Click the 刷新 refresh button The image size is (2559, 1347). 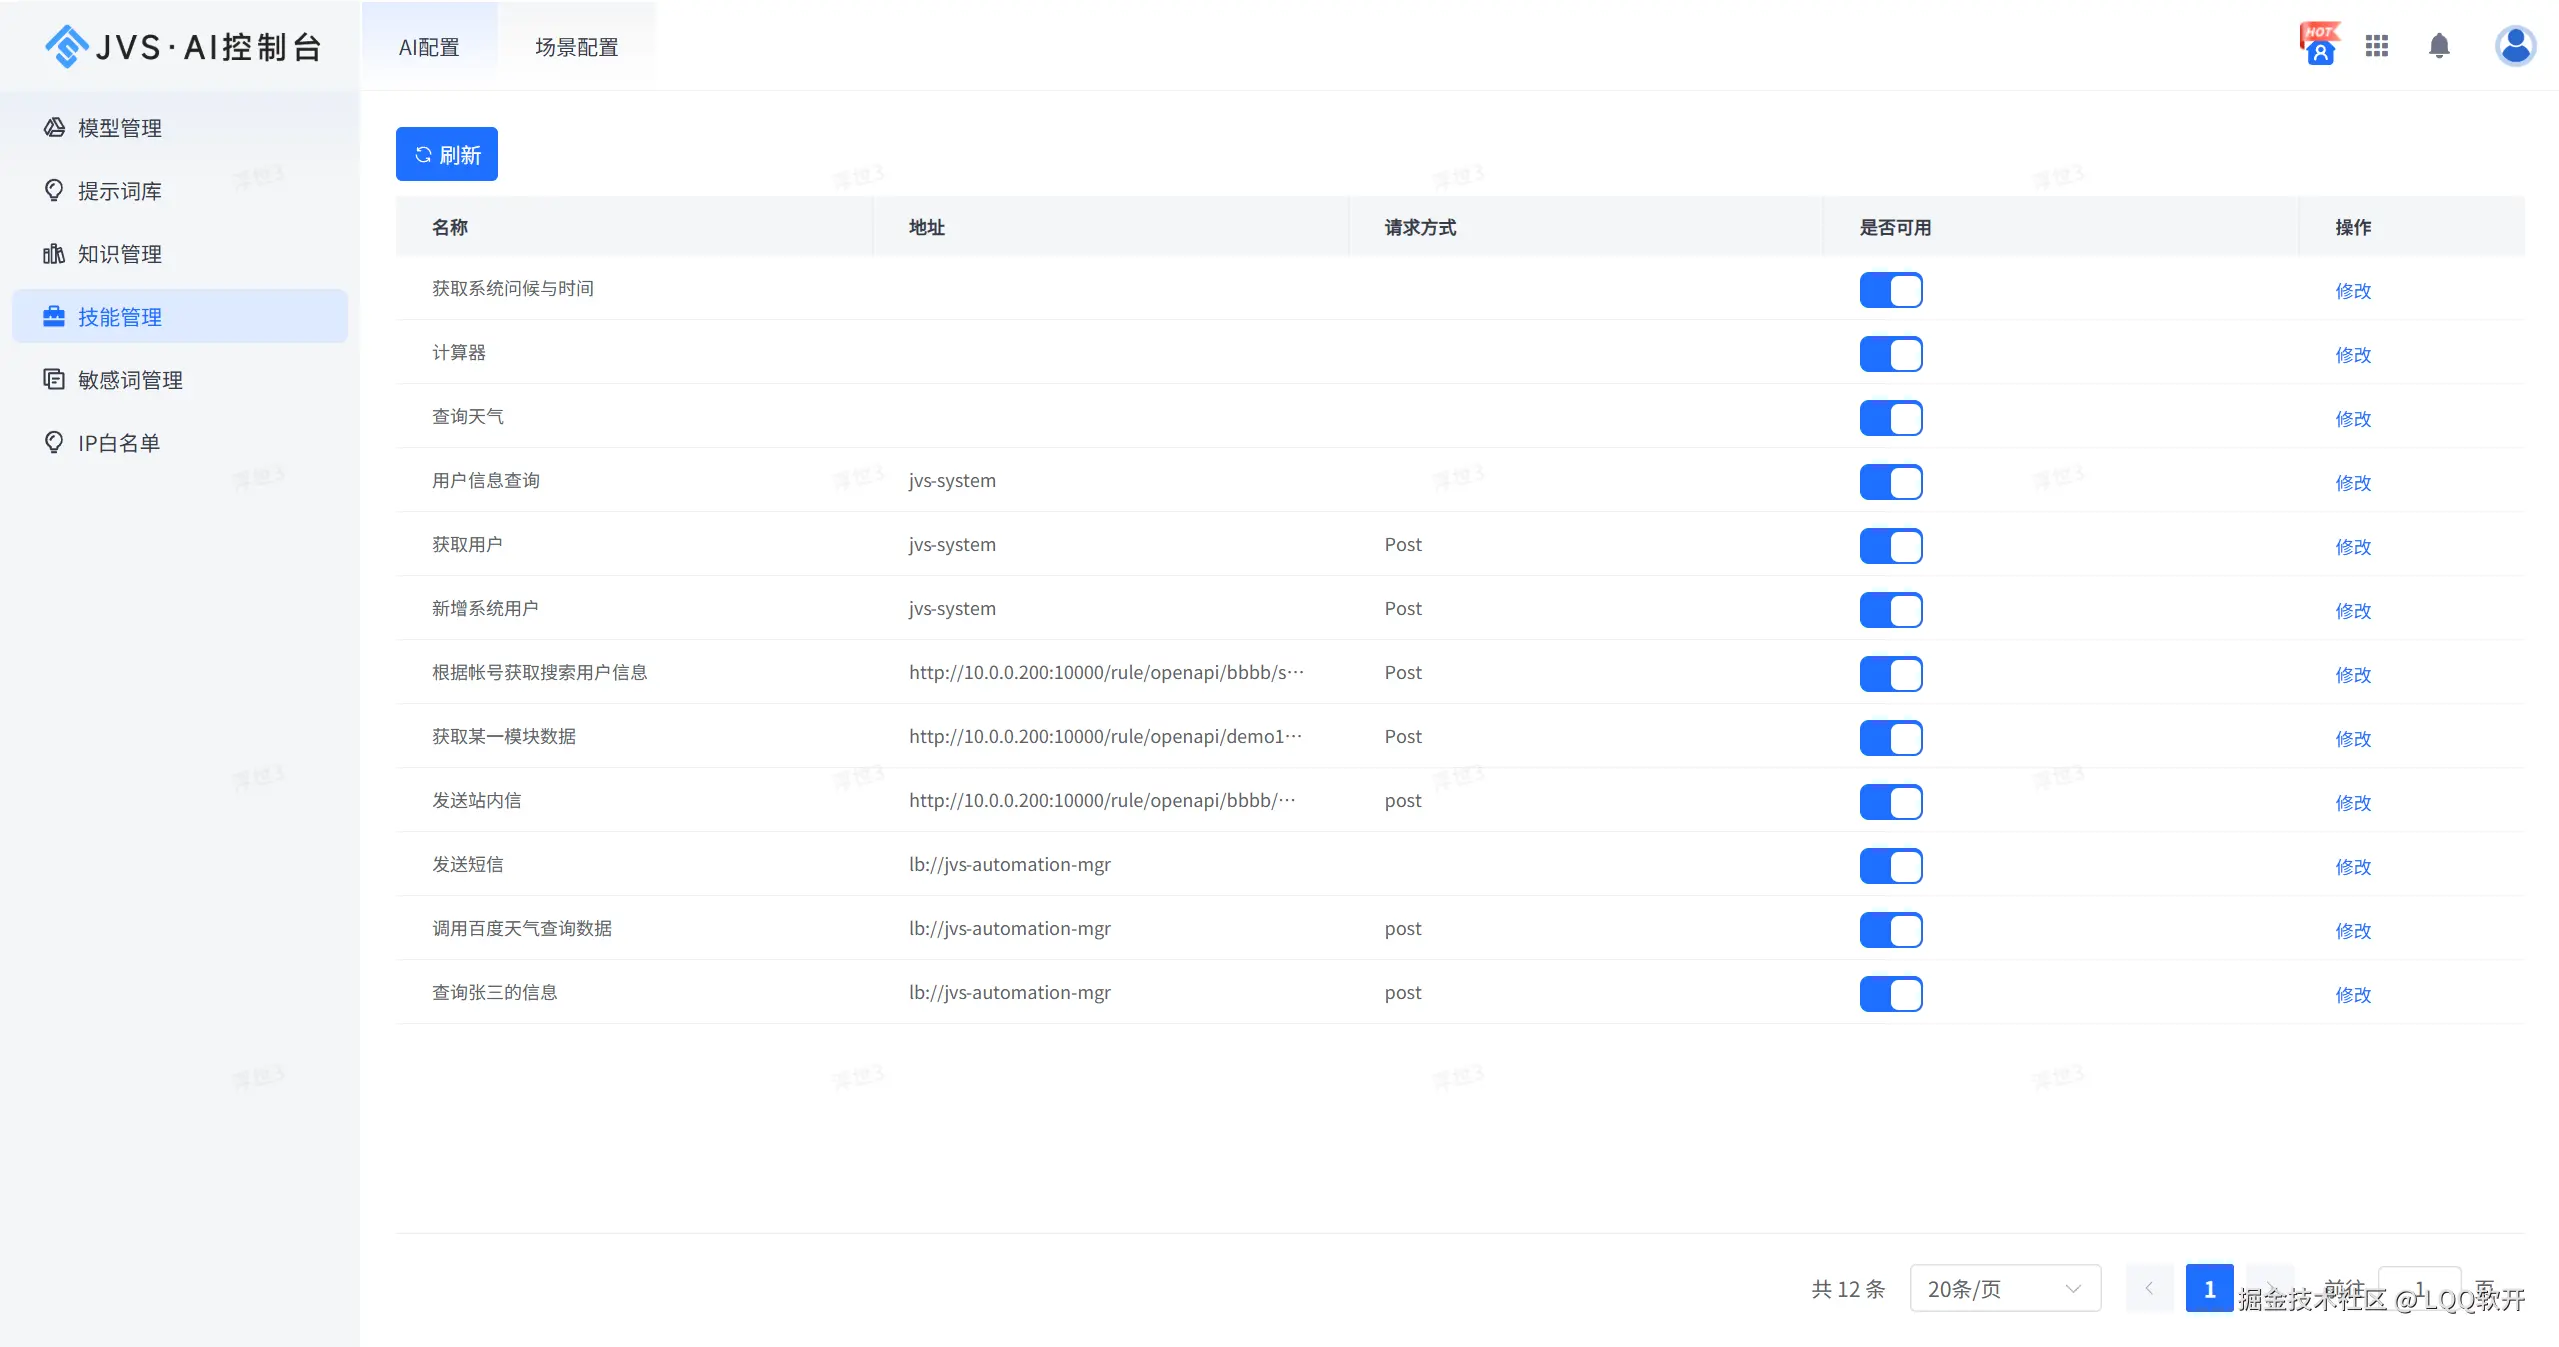(x=446, y=153)
